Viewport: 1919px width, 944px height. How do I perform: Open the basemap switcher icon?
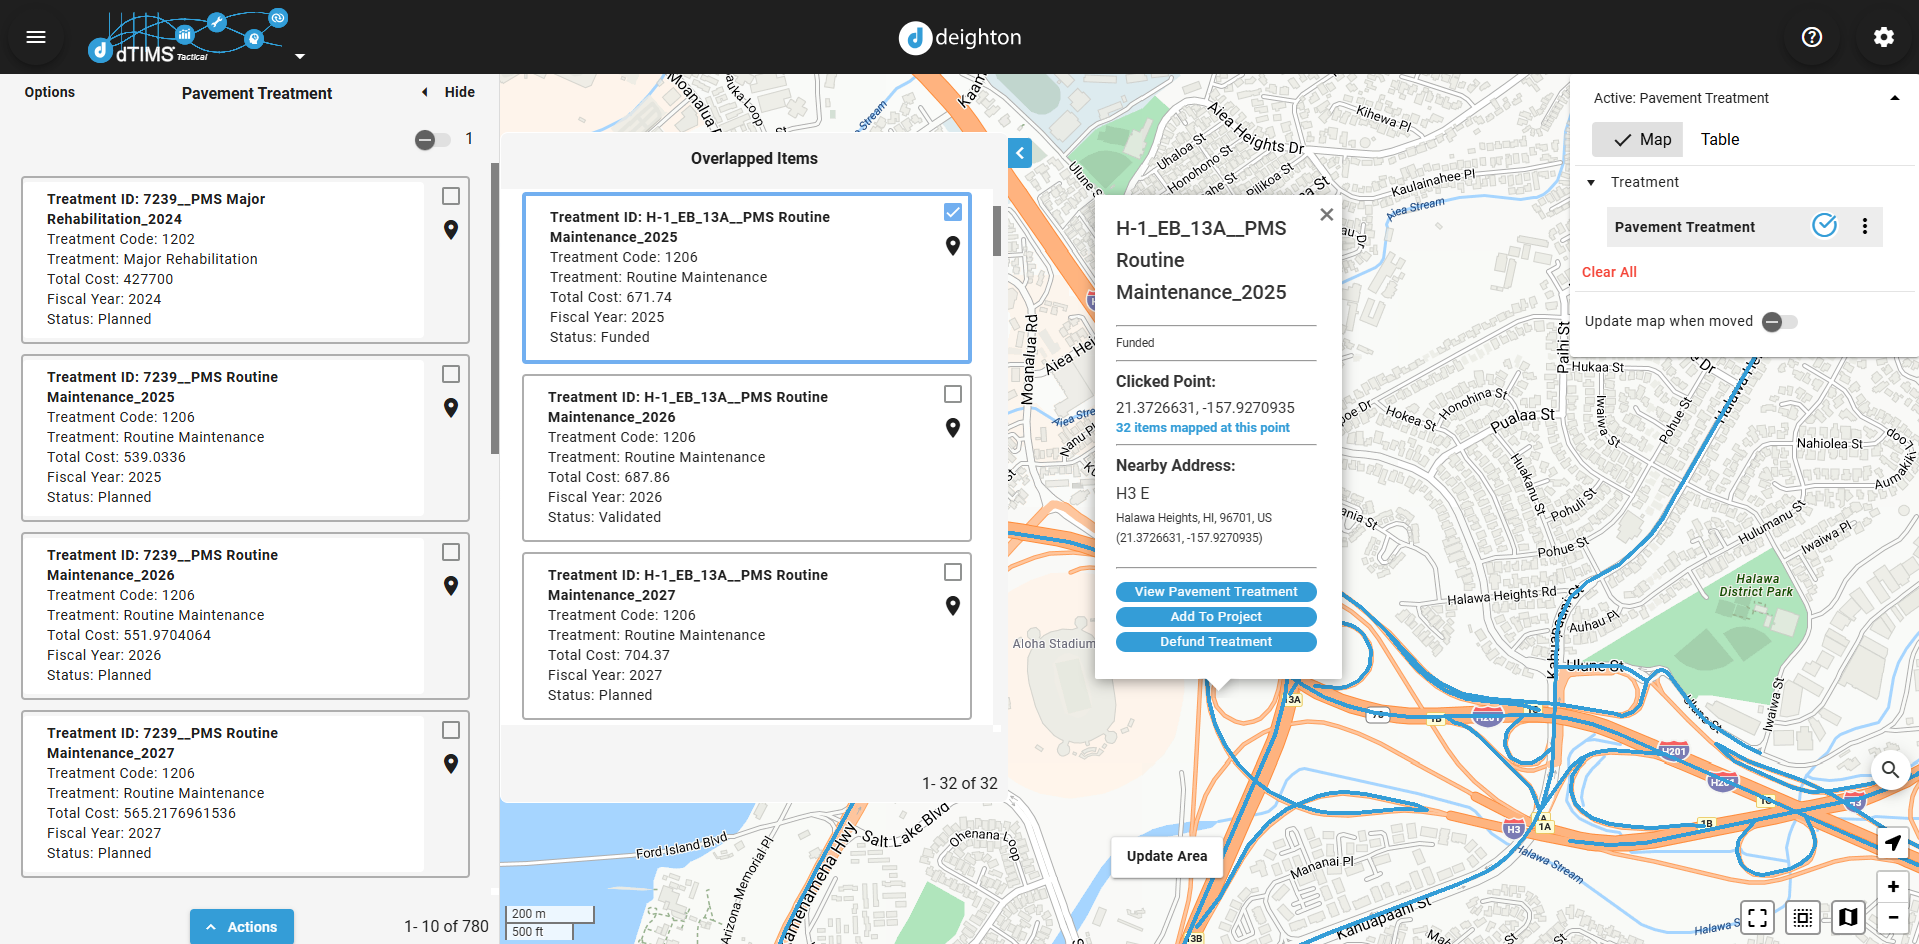1847,917
